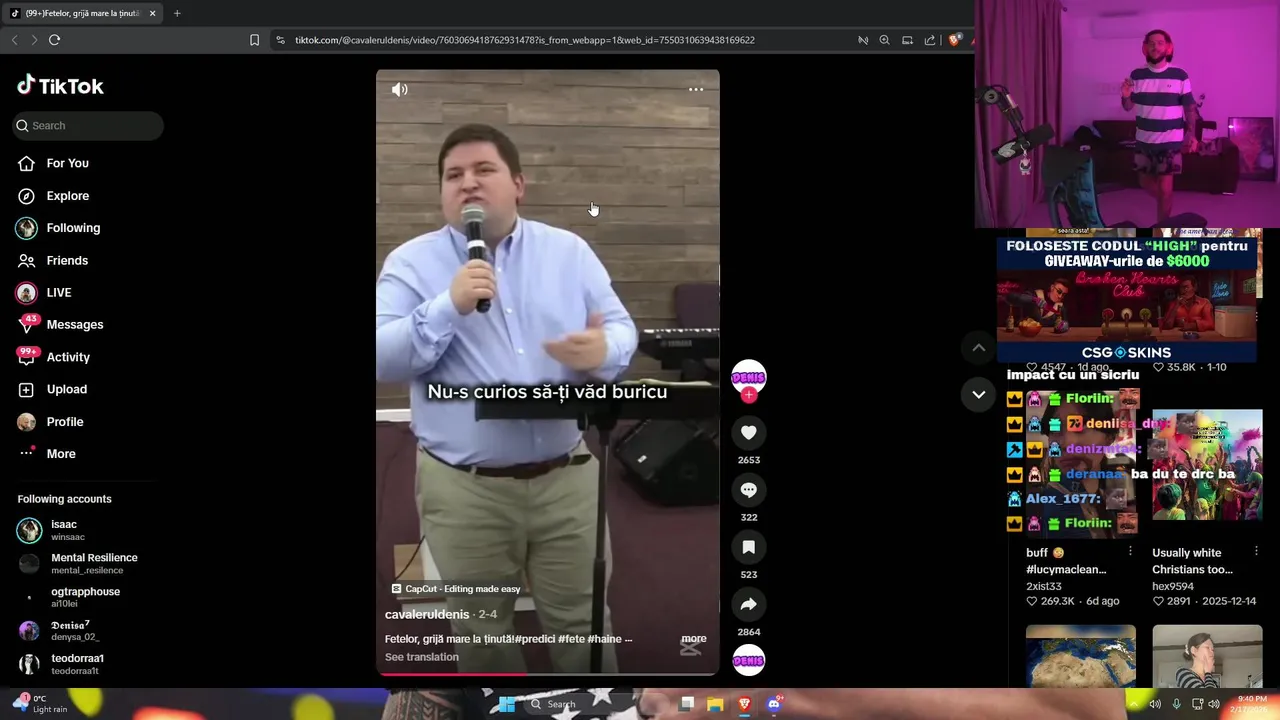Open the video three-dots options menu

point(696,90)
